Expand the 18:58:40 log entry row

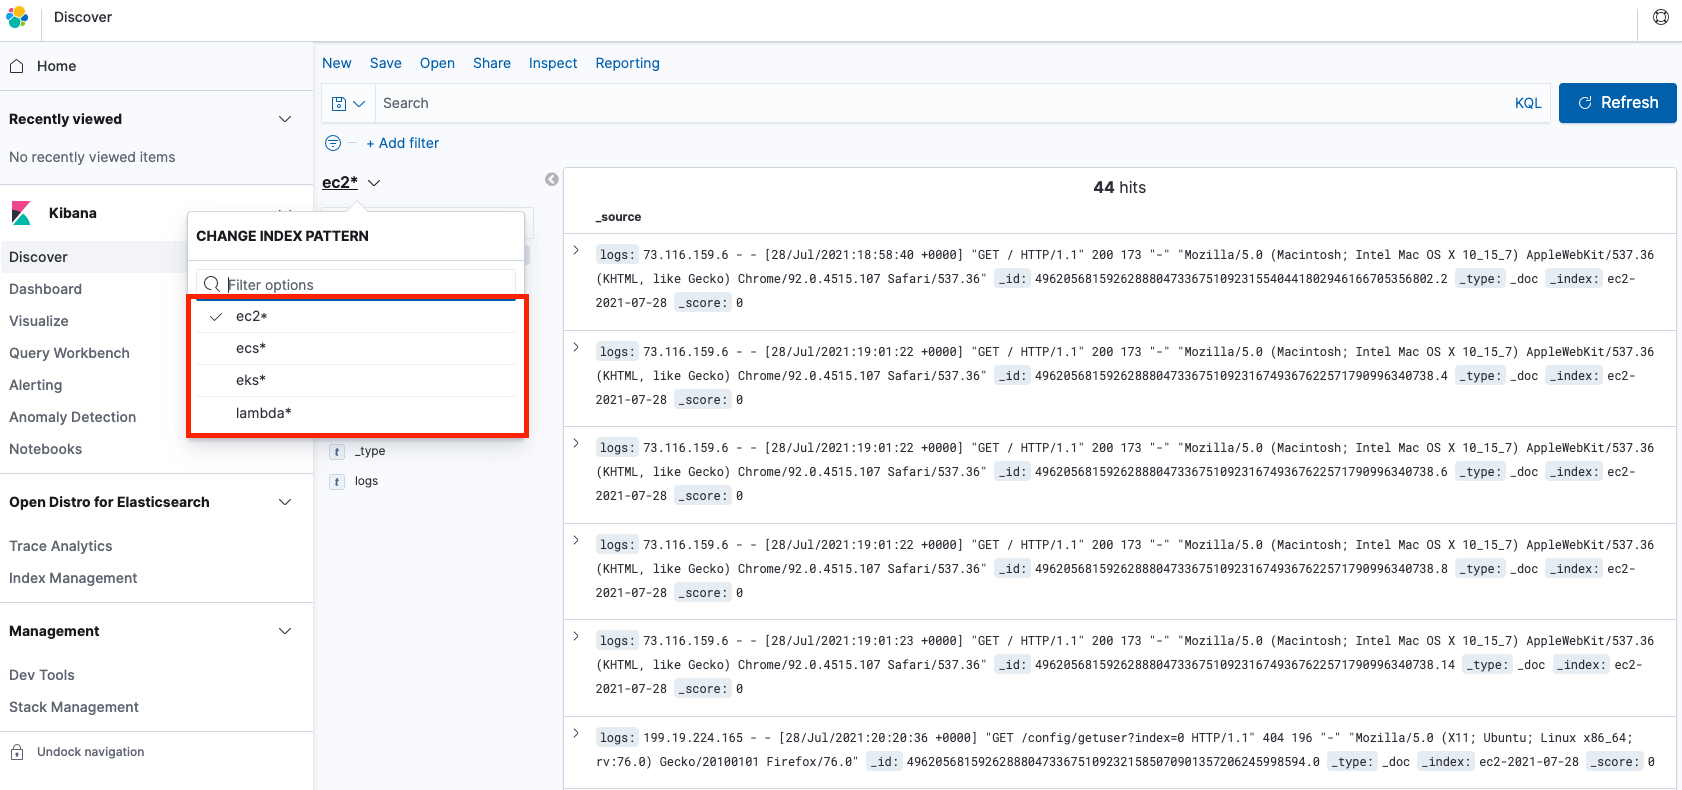point(576,250)
